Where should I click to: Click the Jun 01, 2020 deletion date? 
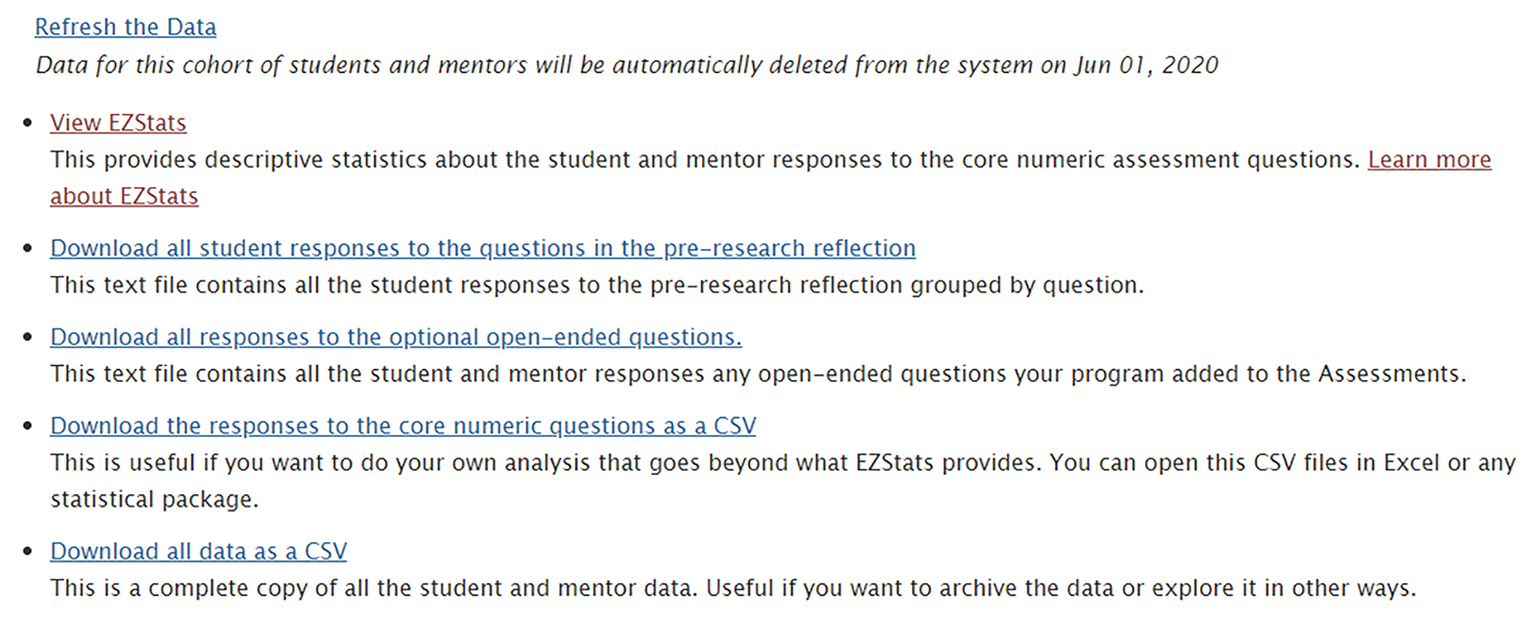pos(1150,66)
